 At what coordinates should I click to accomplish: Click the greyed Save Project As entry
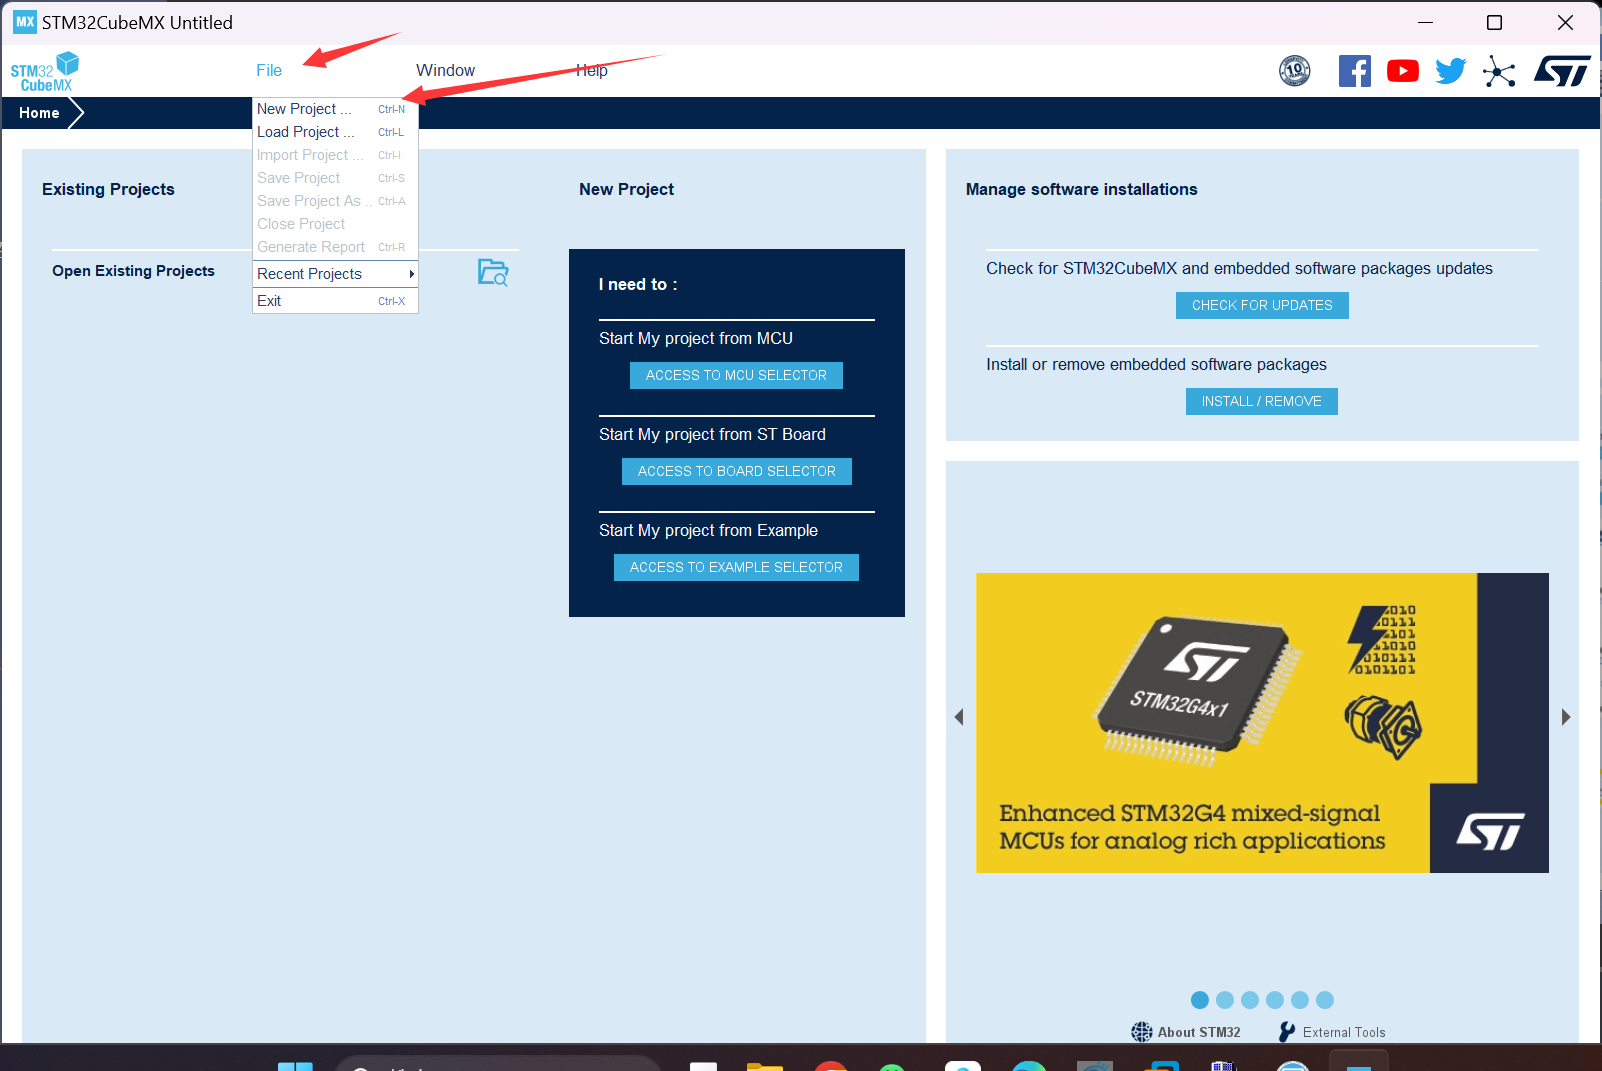point(335,201)
